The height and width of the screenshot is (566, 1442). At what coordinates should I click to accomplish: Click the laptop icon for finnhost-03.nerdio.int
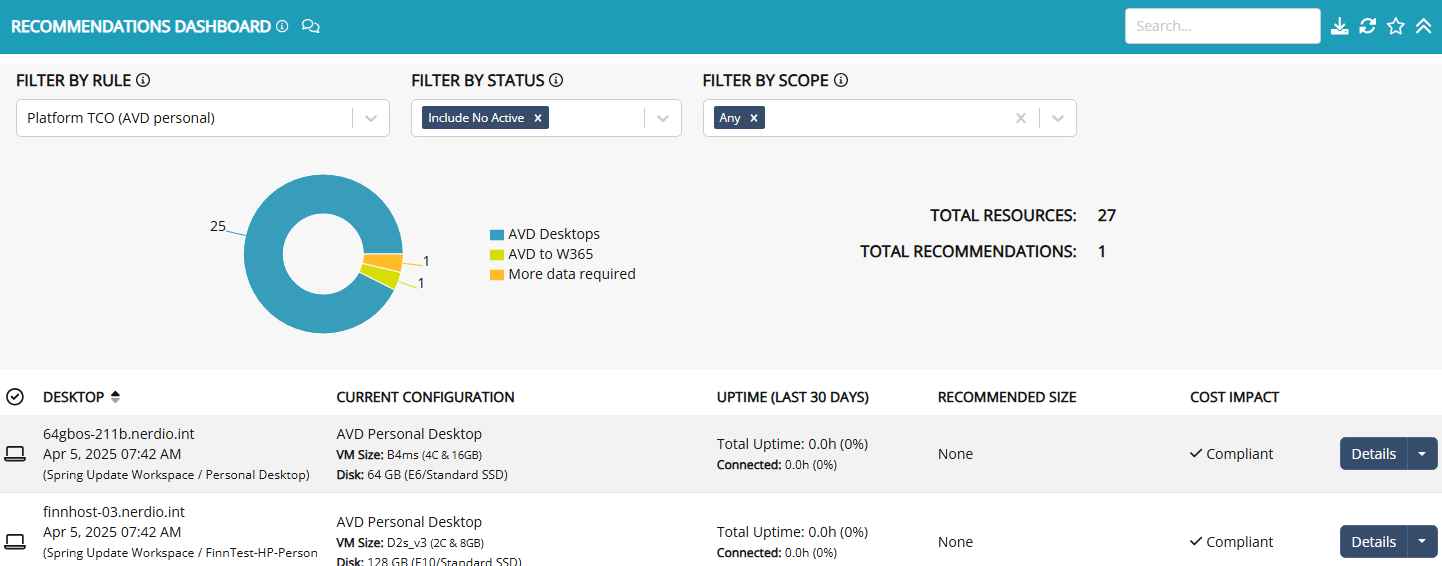[15, 542]
